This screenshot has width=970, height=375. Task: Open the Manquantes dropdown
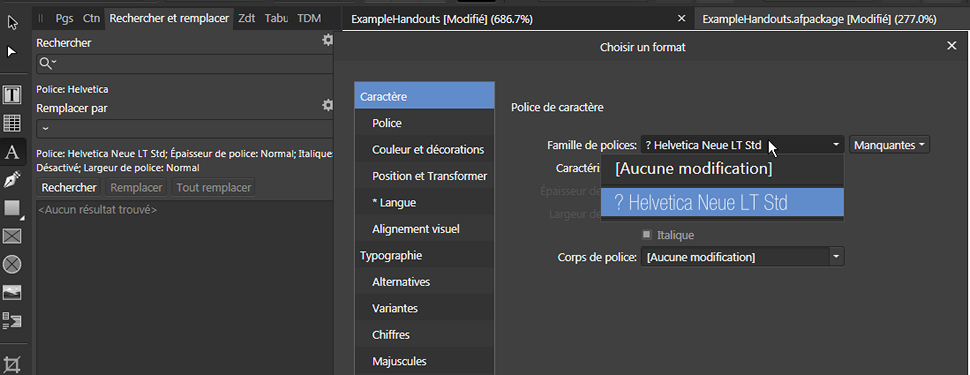pyautogui.click(x=890, y=145)
